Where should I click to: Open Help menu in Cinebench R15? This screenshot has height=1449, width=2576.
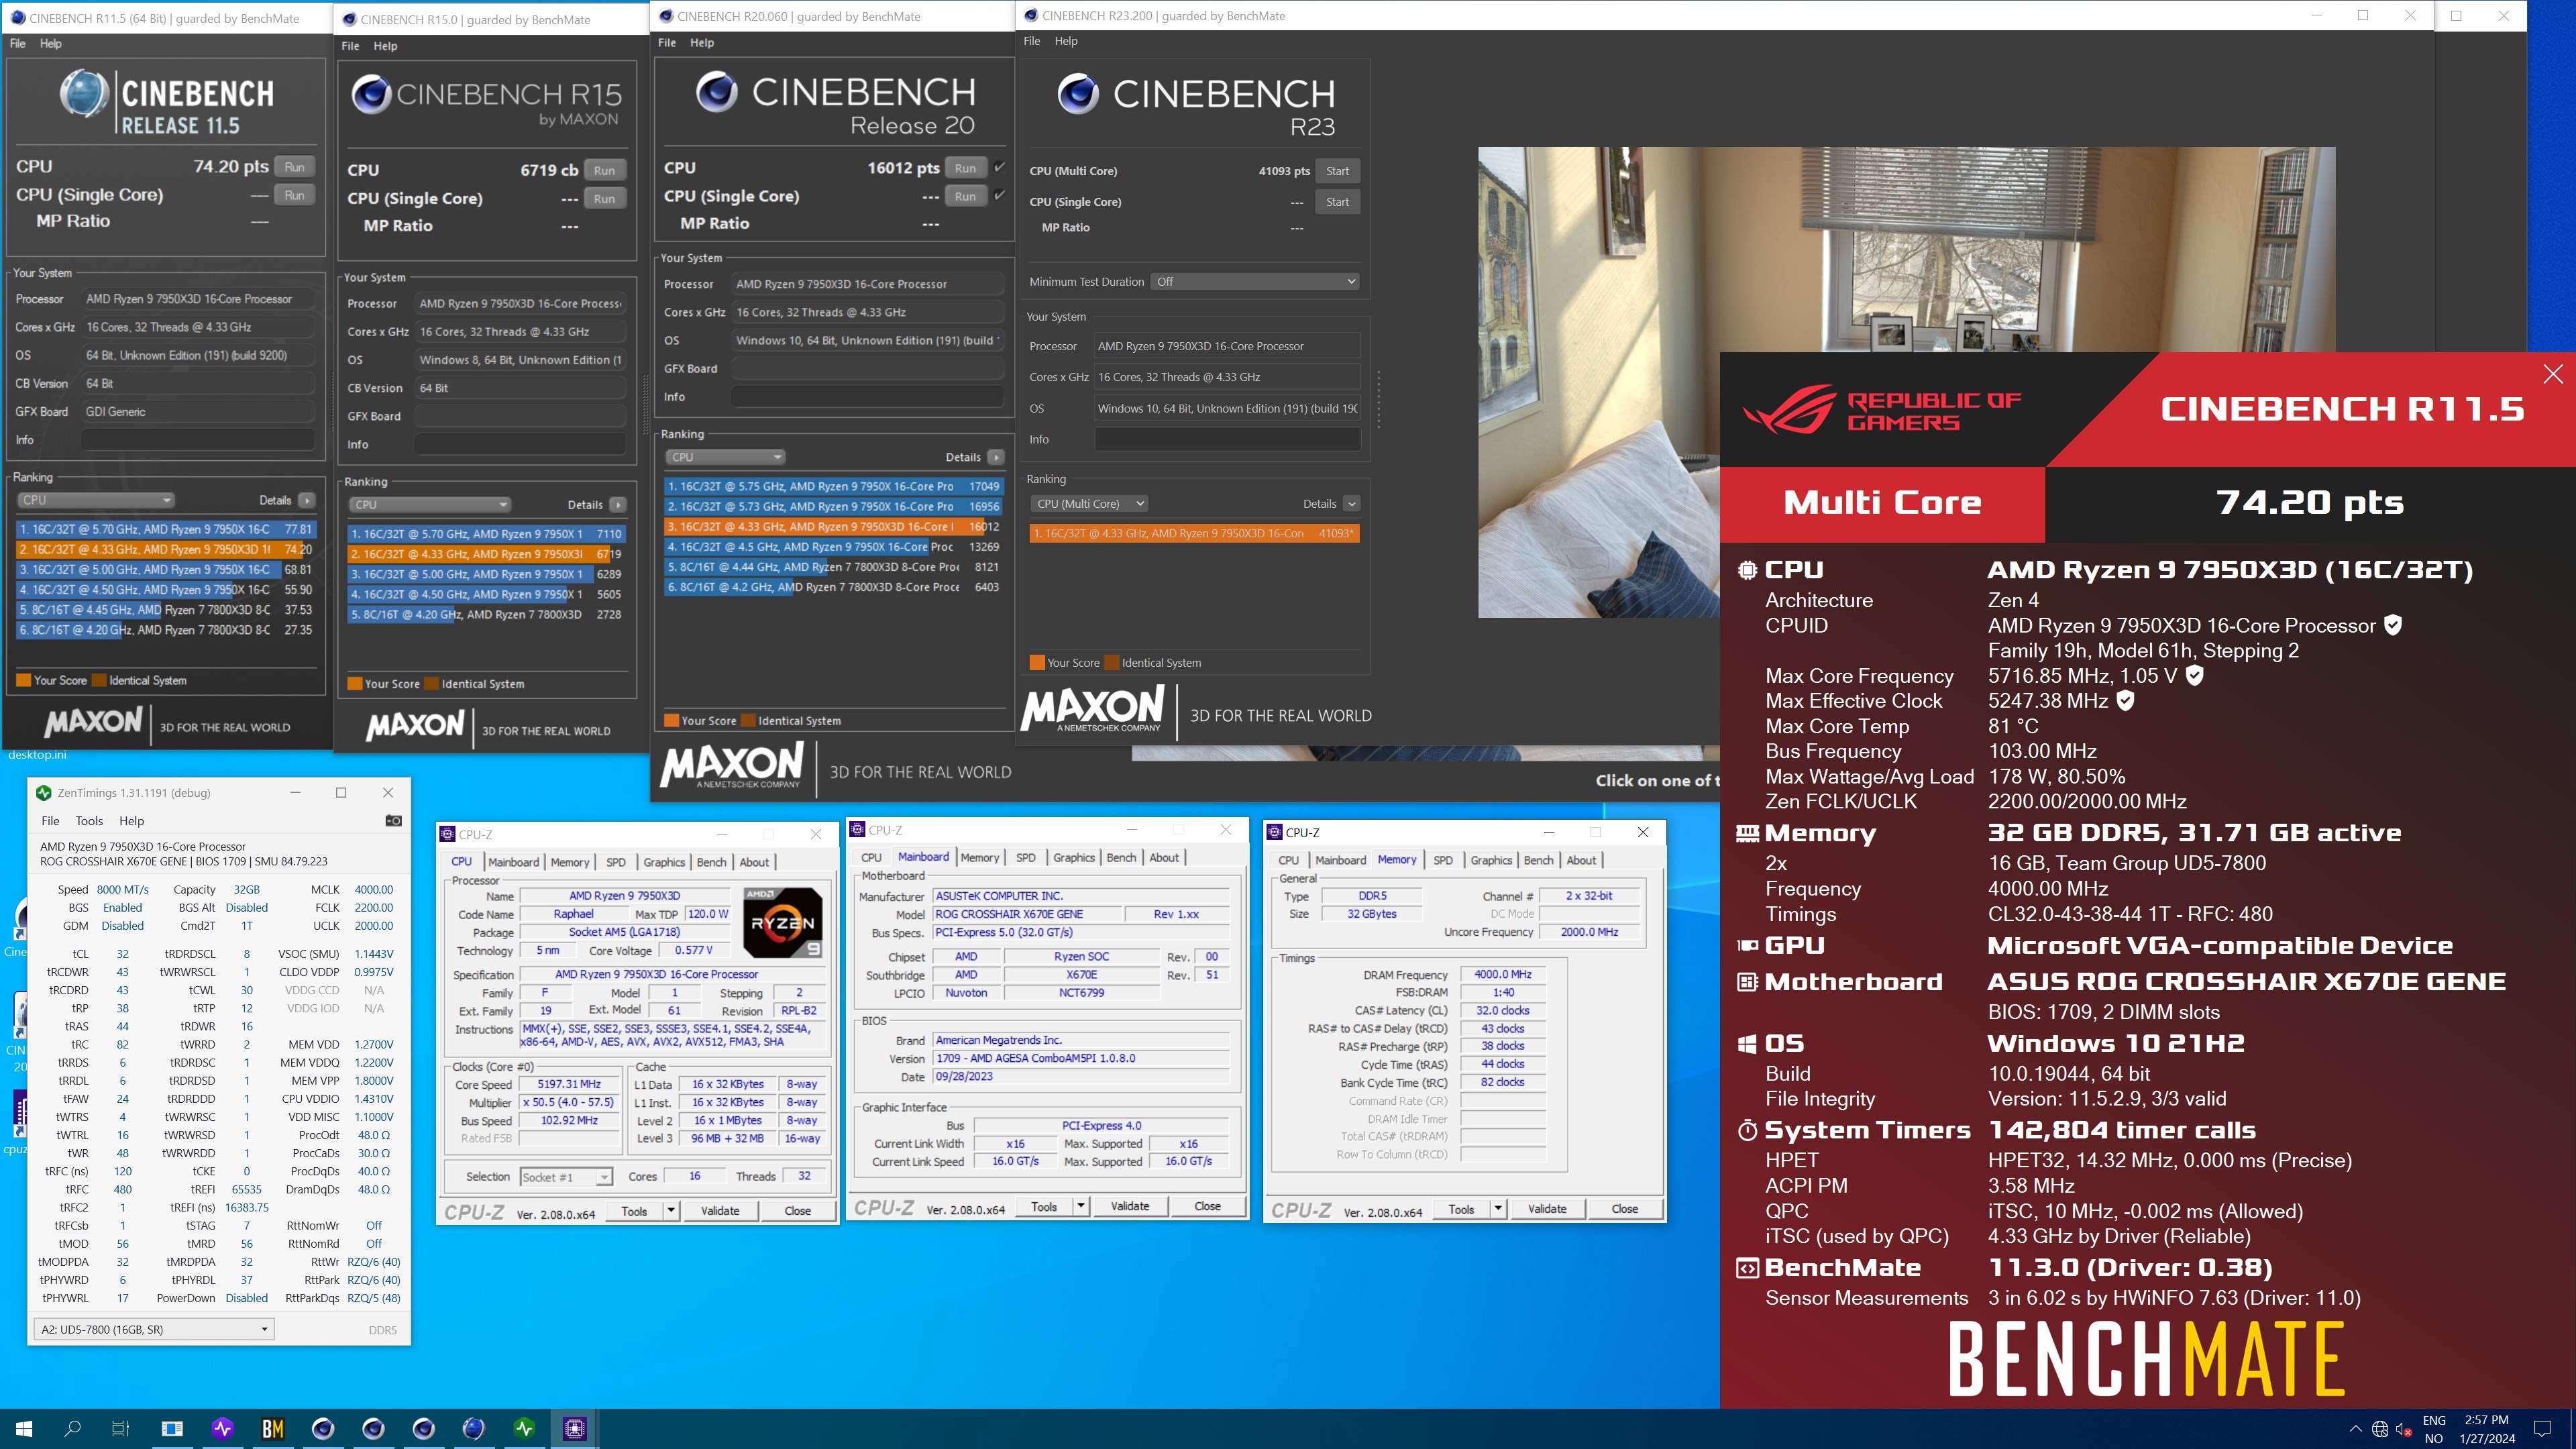point(385,46)
